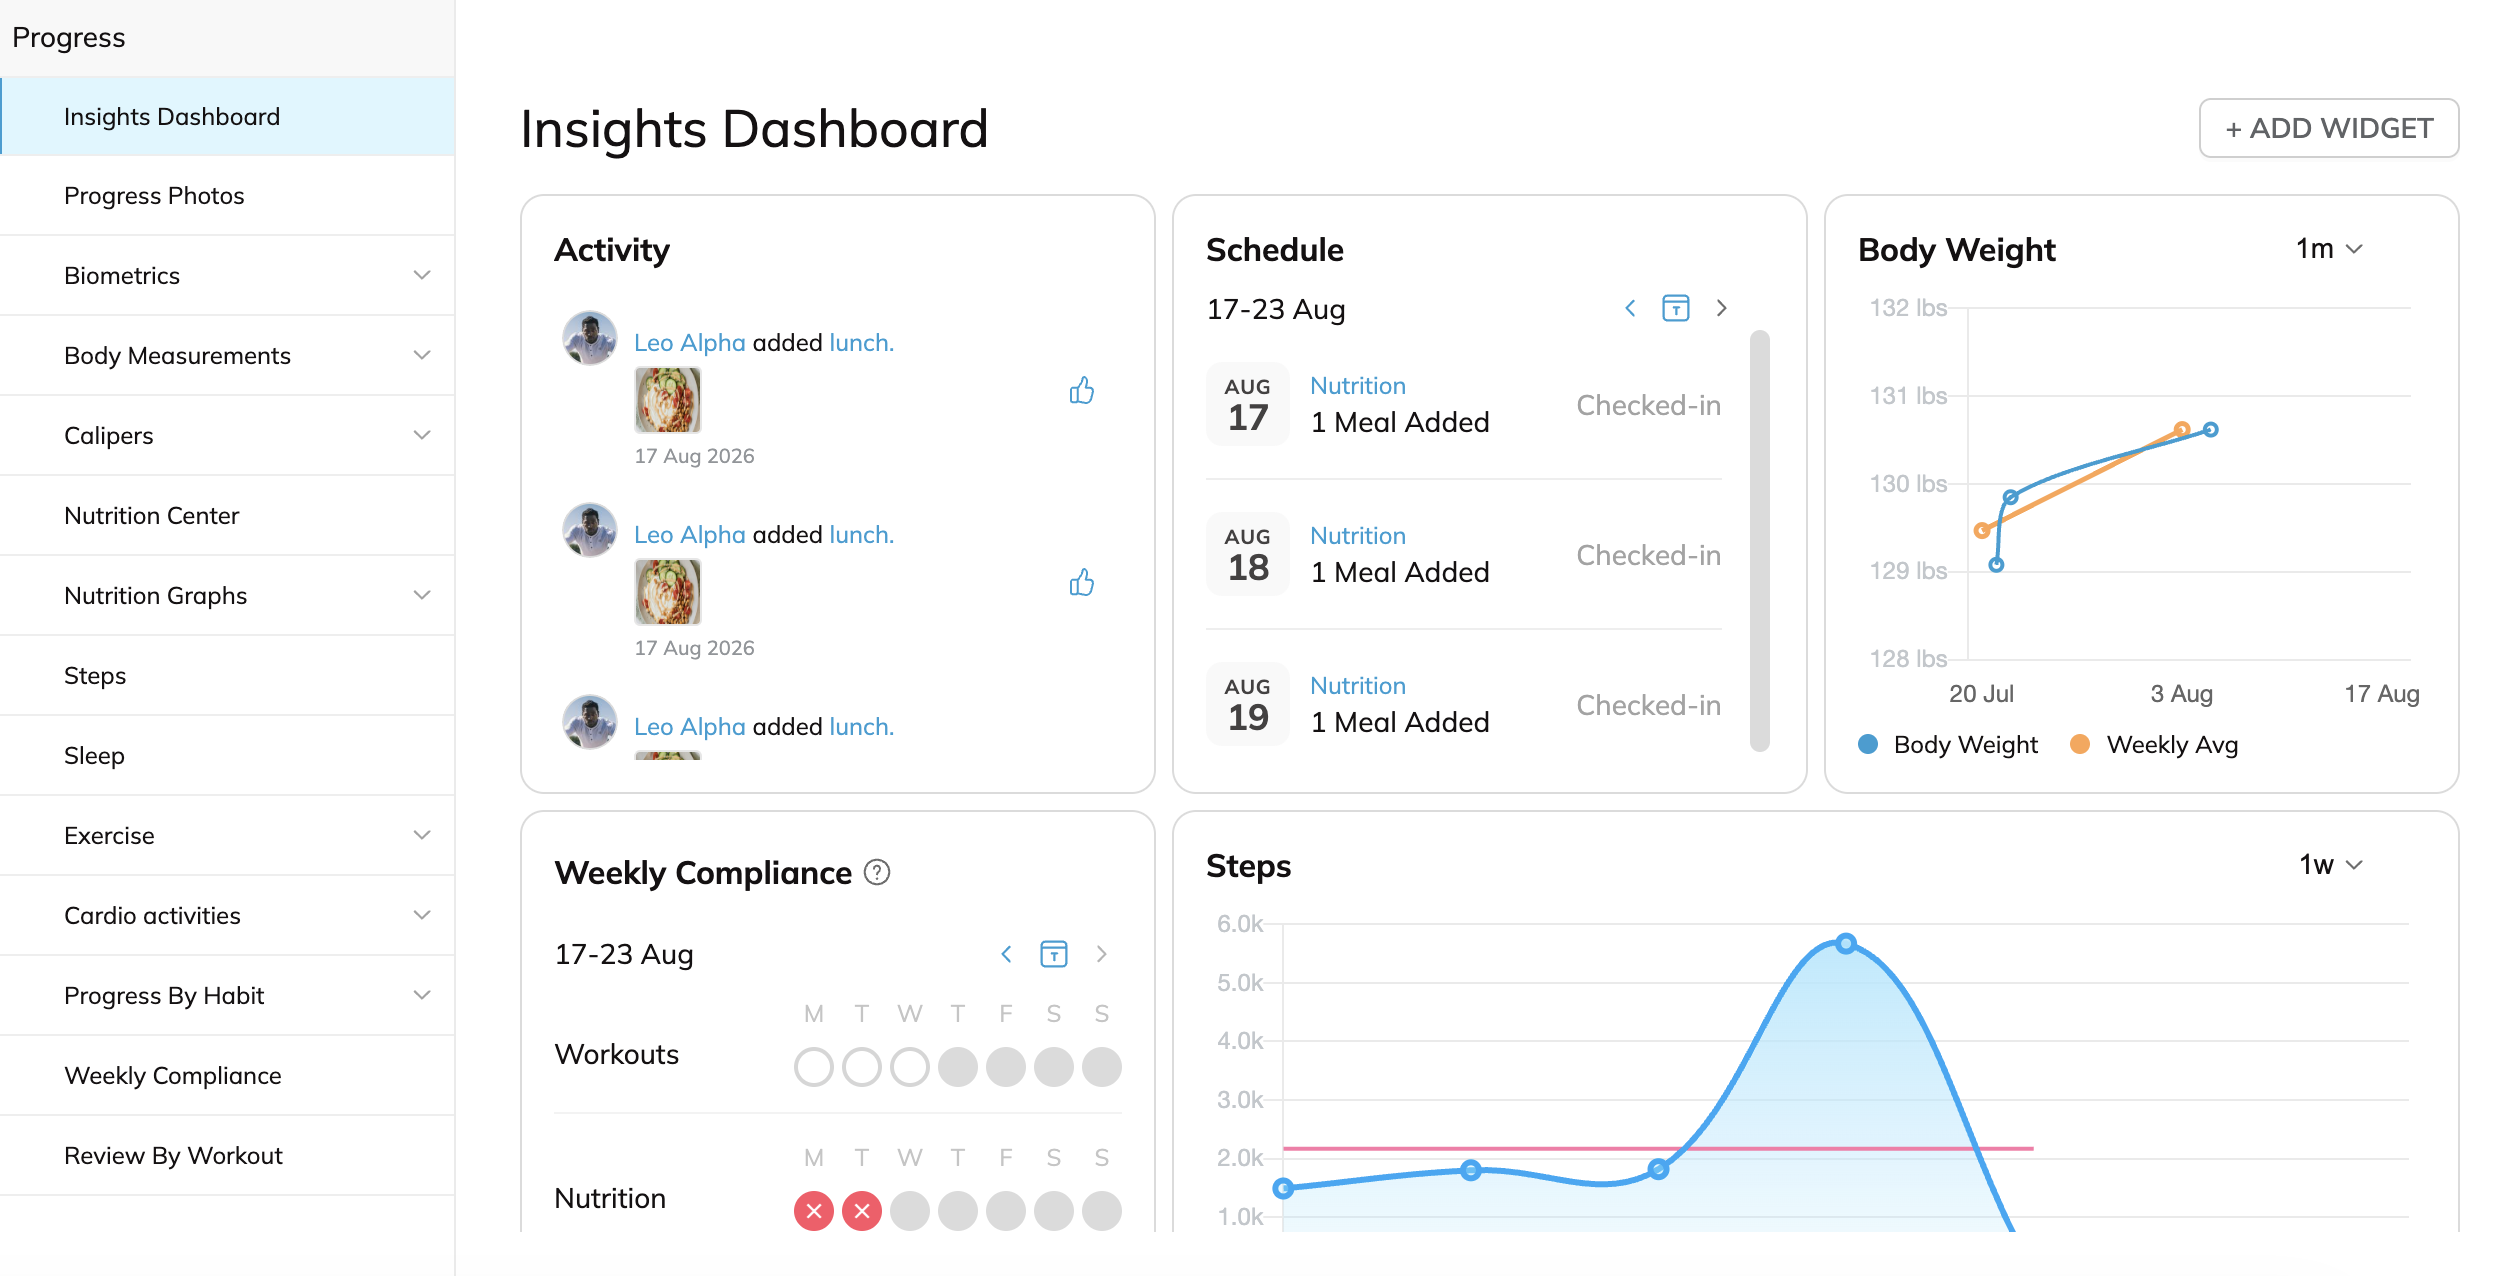
Task: Open Review By Workout page
Action: click(x=227, y=1155)
